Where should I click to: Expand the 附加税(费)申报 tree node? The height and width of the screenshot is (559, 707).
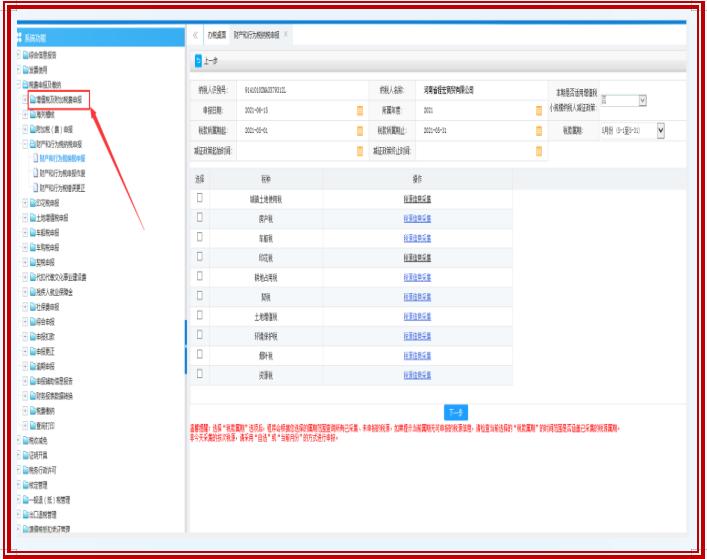pyautogui.click(x=25, y=129)
